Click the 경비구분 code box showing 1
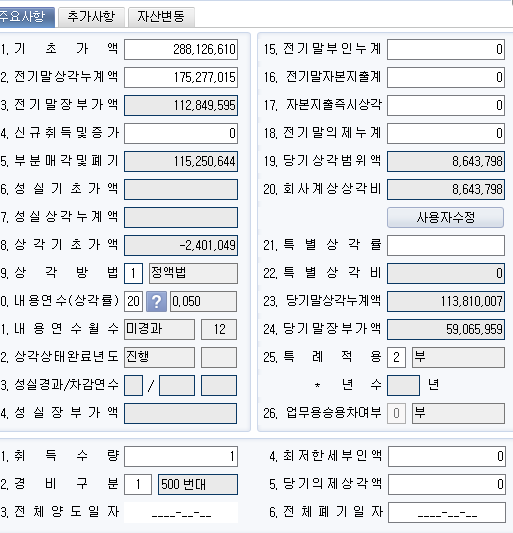Screen dimensions: 513x533 (x=138, y=484)
